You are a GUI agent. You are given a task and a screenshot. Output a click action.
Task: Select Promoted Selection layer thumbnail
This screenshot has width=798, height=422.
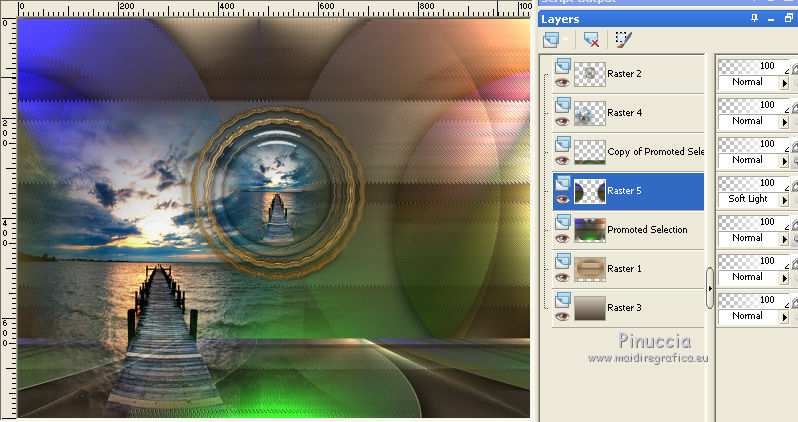pos(590,231)
